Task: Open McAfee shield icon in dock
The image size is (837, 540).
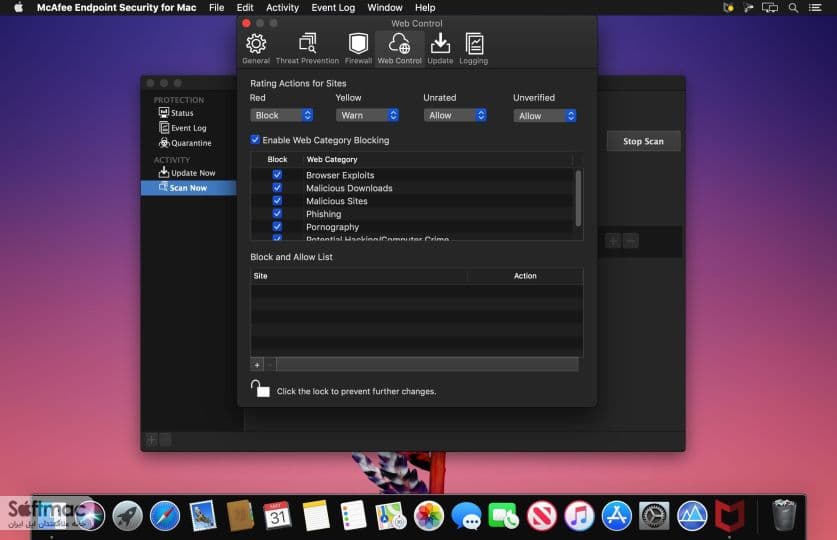Action: pyautogui.click(x=730, y=516)
